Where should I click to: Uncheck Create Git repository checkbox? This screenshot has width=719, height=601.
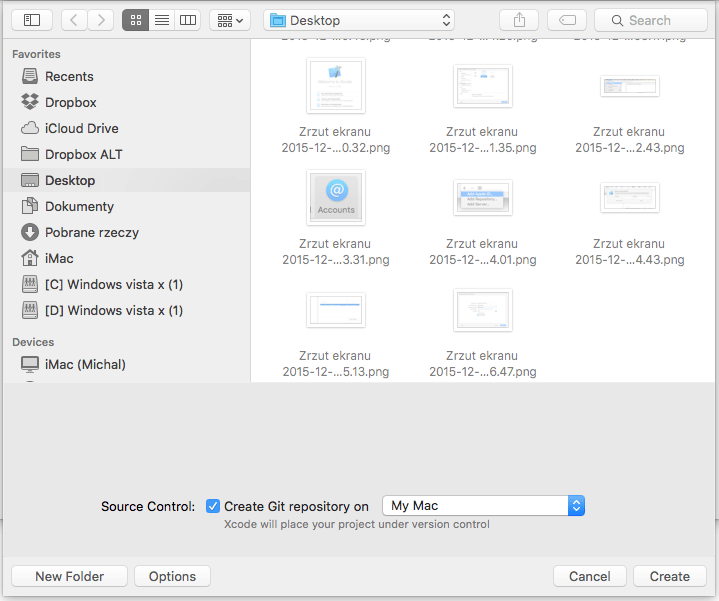pos(213,506)
